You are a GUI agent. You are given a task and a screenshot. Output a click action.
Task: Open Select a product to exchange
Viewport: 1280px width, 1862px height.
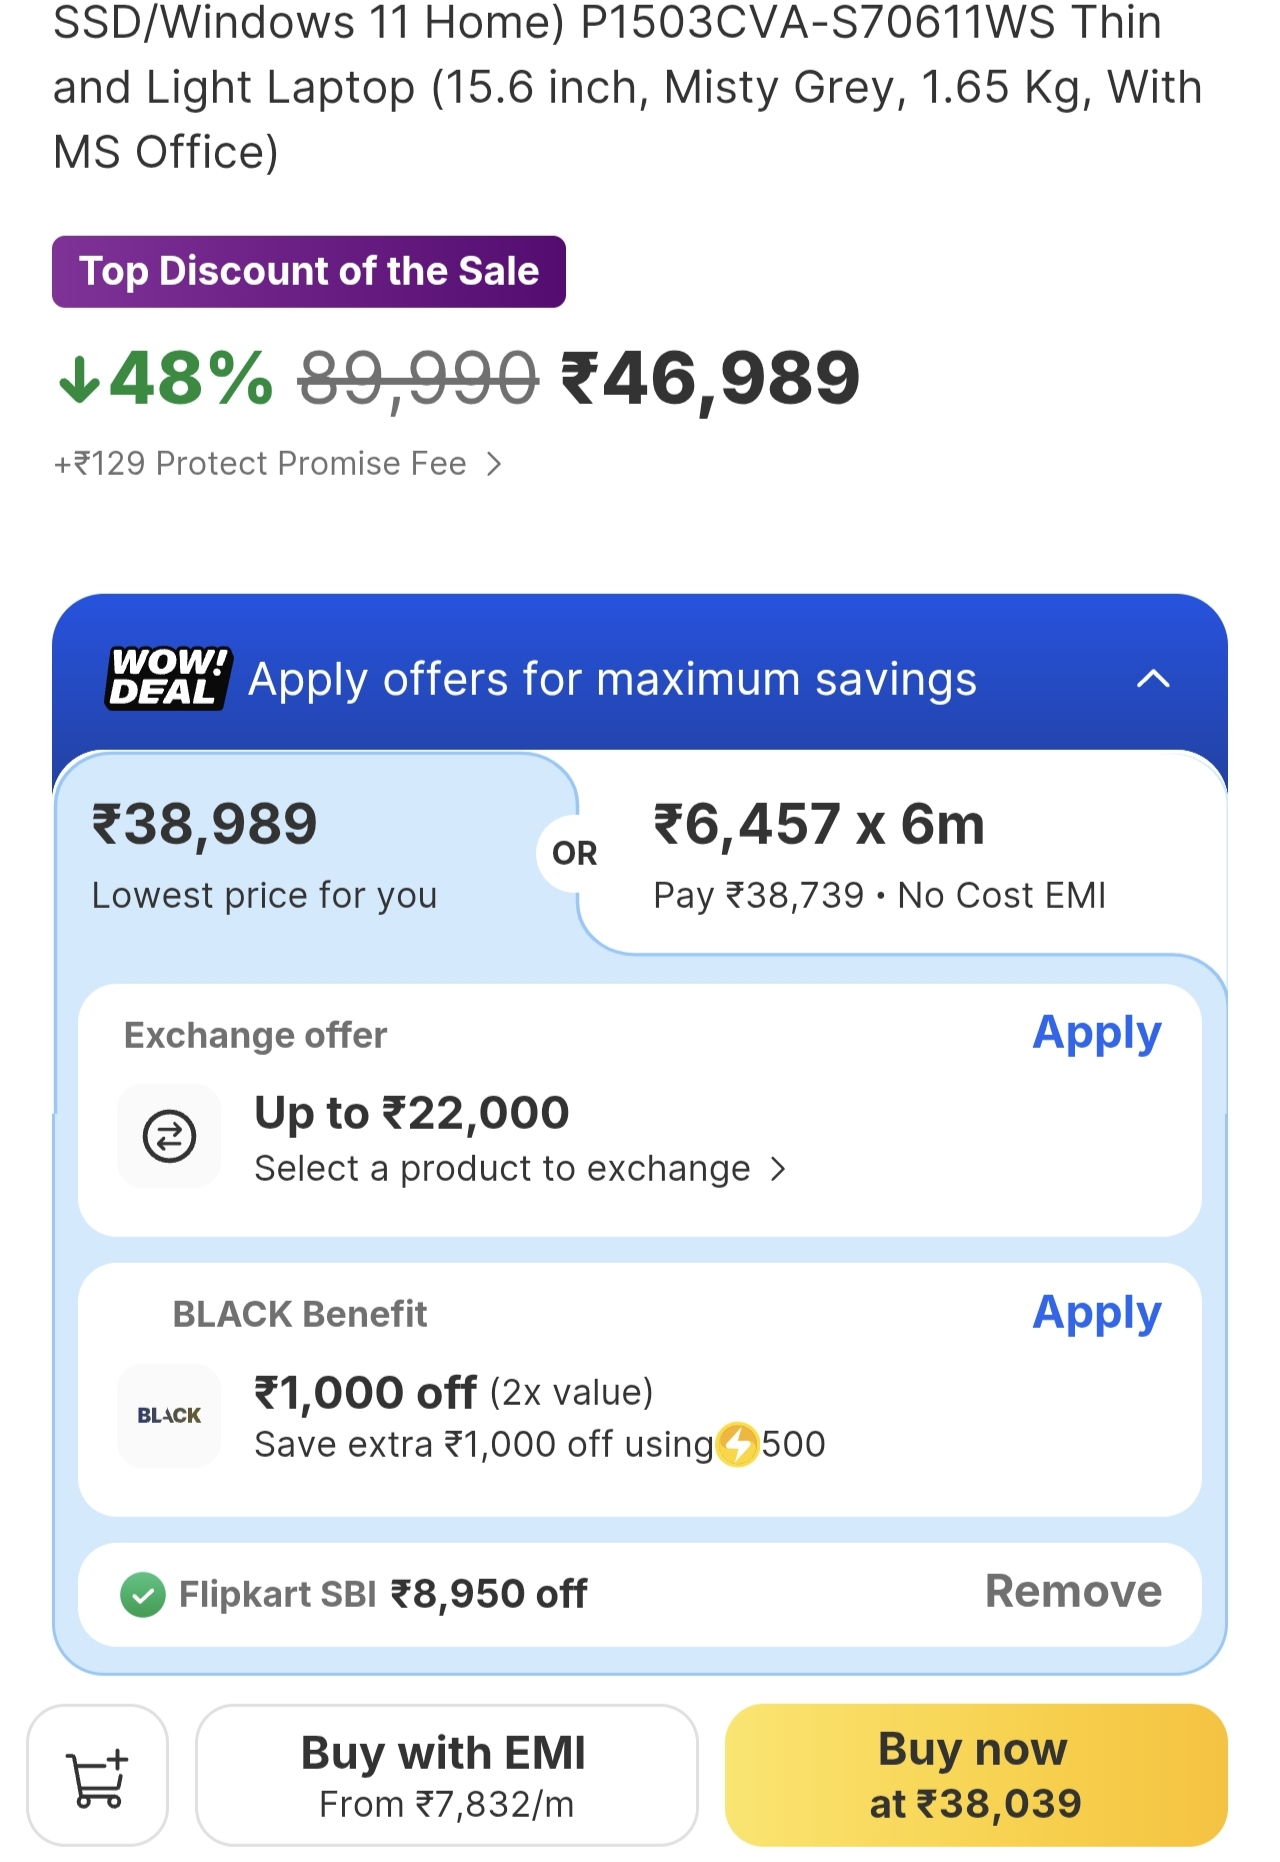click(520, 1169)
